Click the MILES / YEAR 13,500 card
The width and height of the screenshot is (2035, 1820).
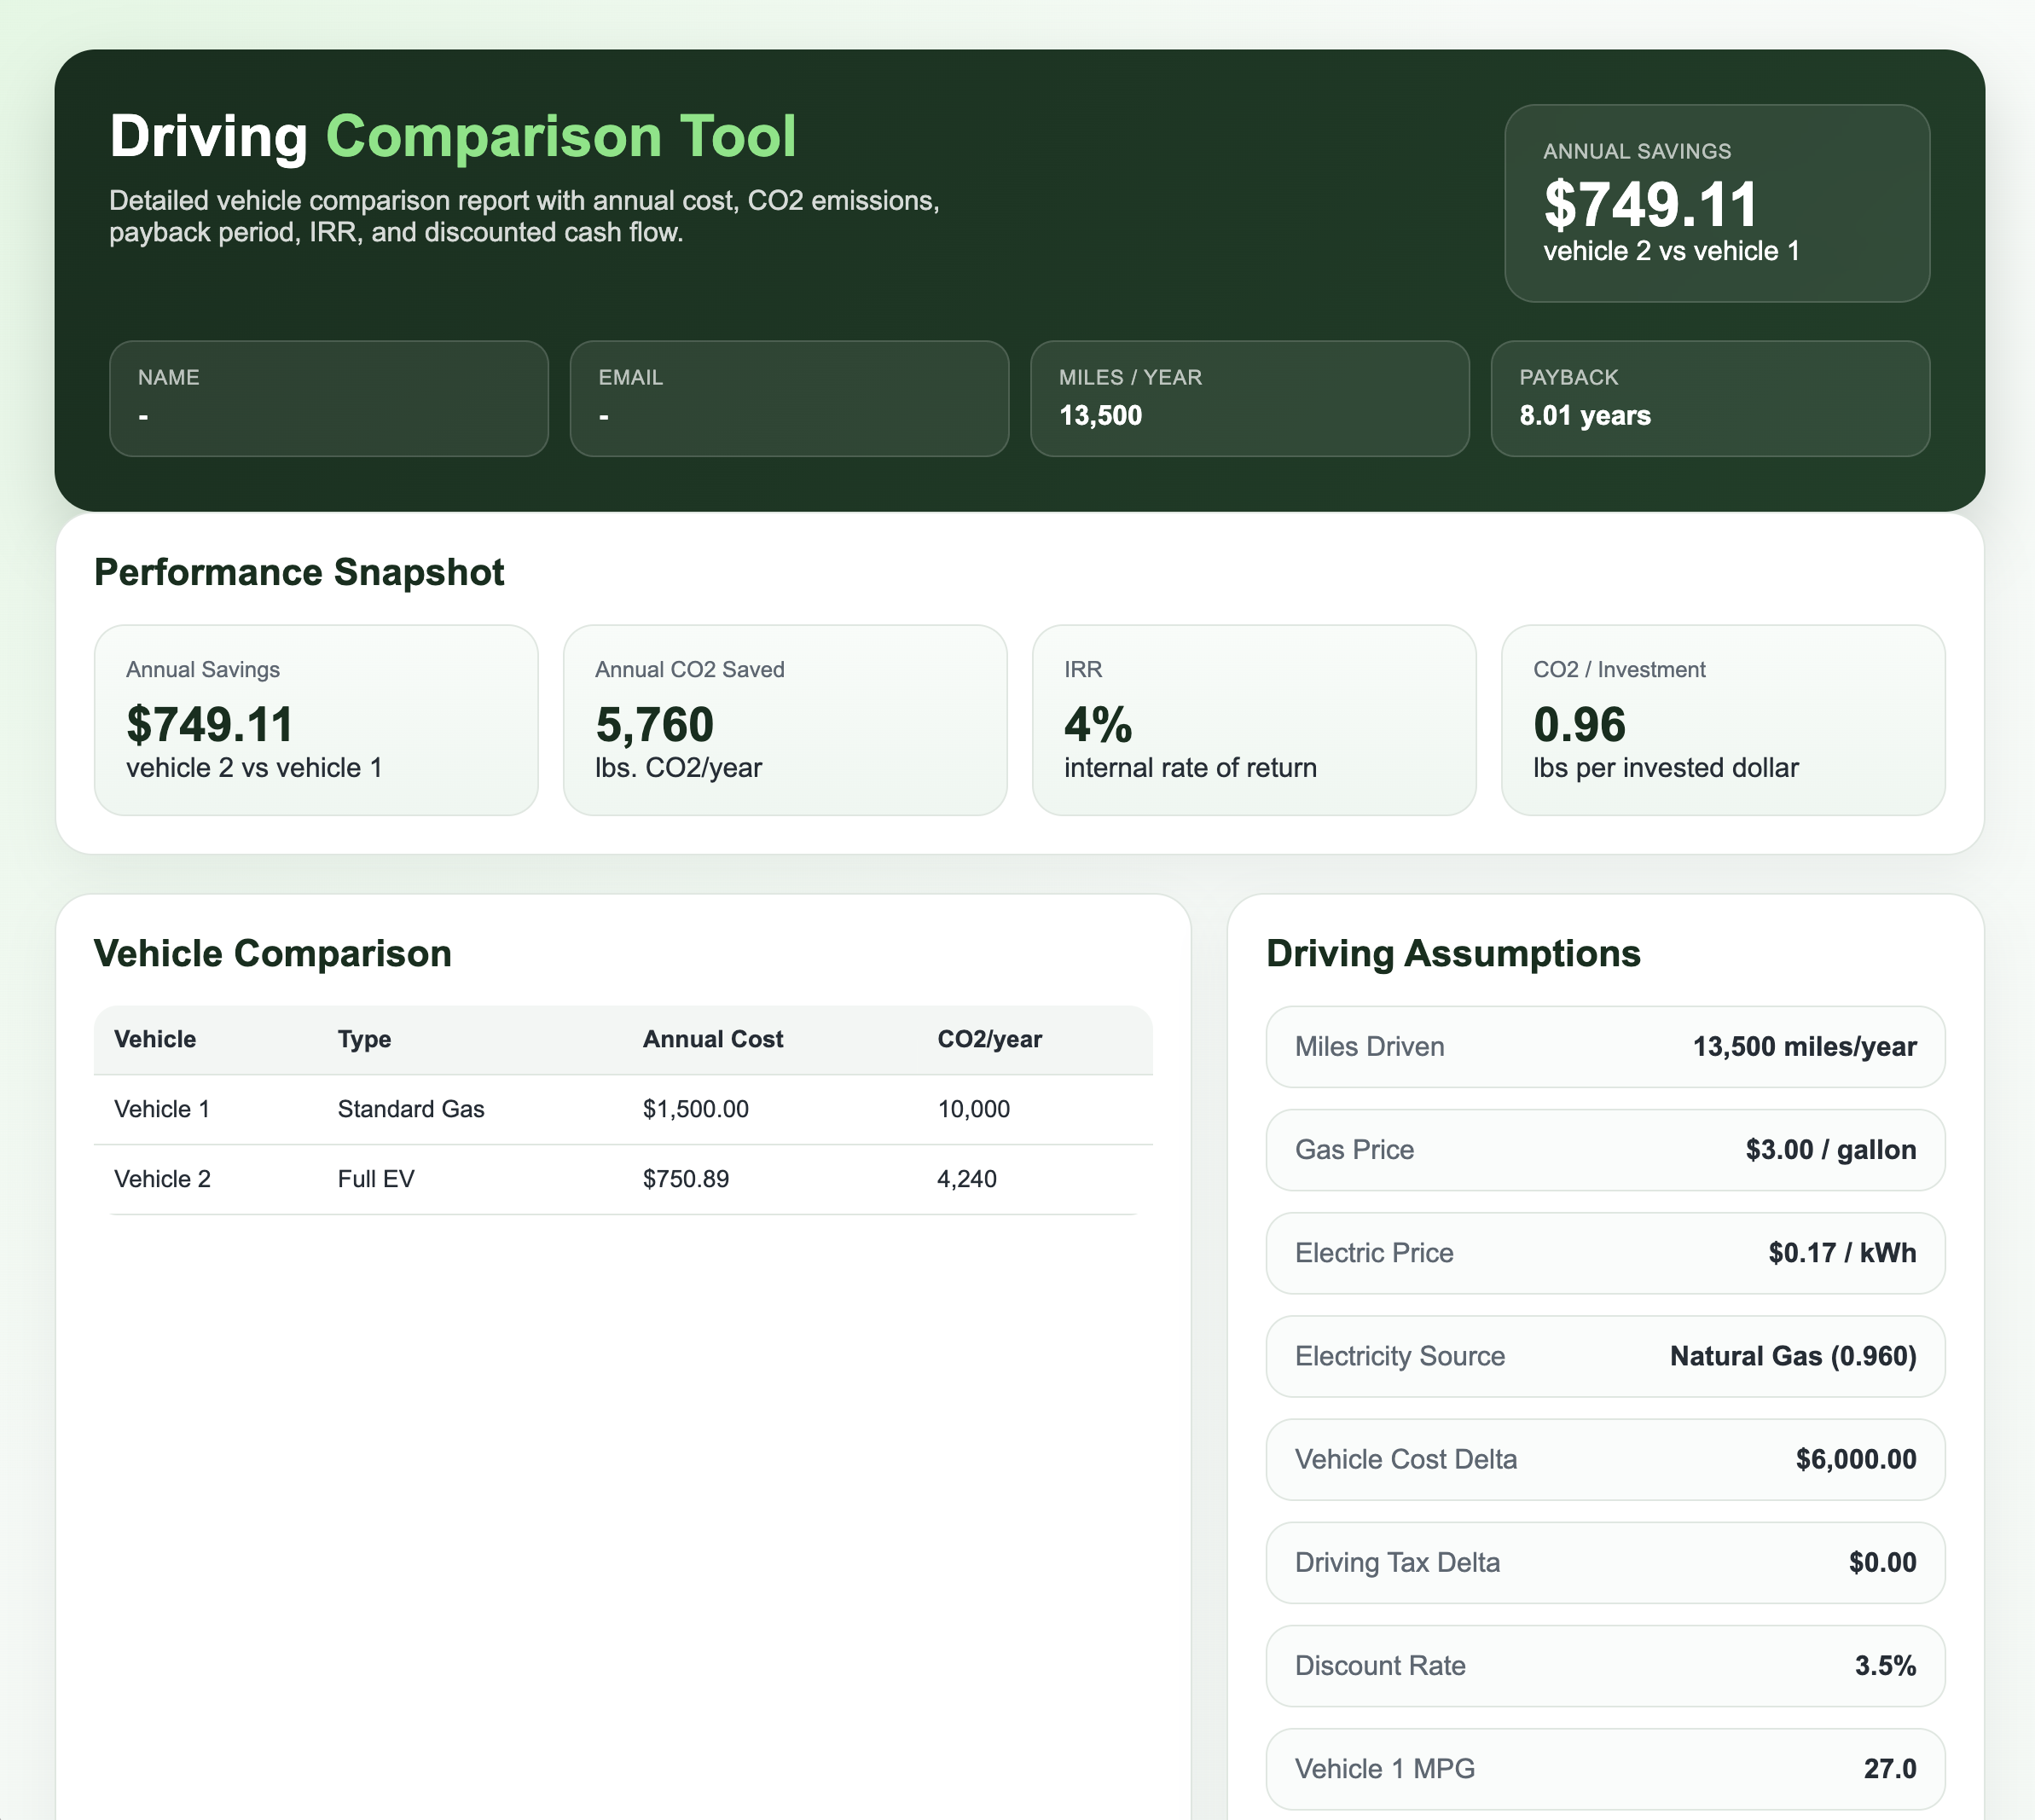1249,398
